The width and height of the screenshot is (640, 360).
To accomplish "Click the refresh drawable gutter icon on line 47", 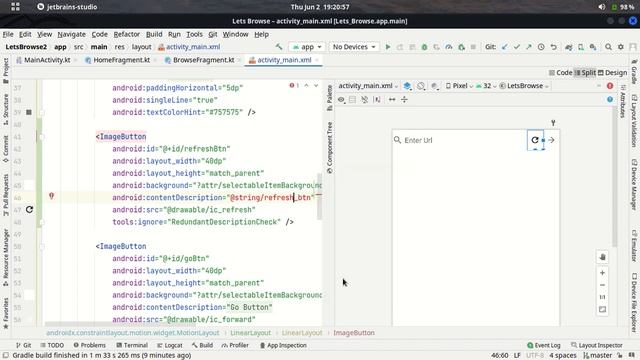I will pos(29,209).
